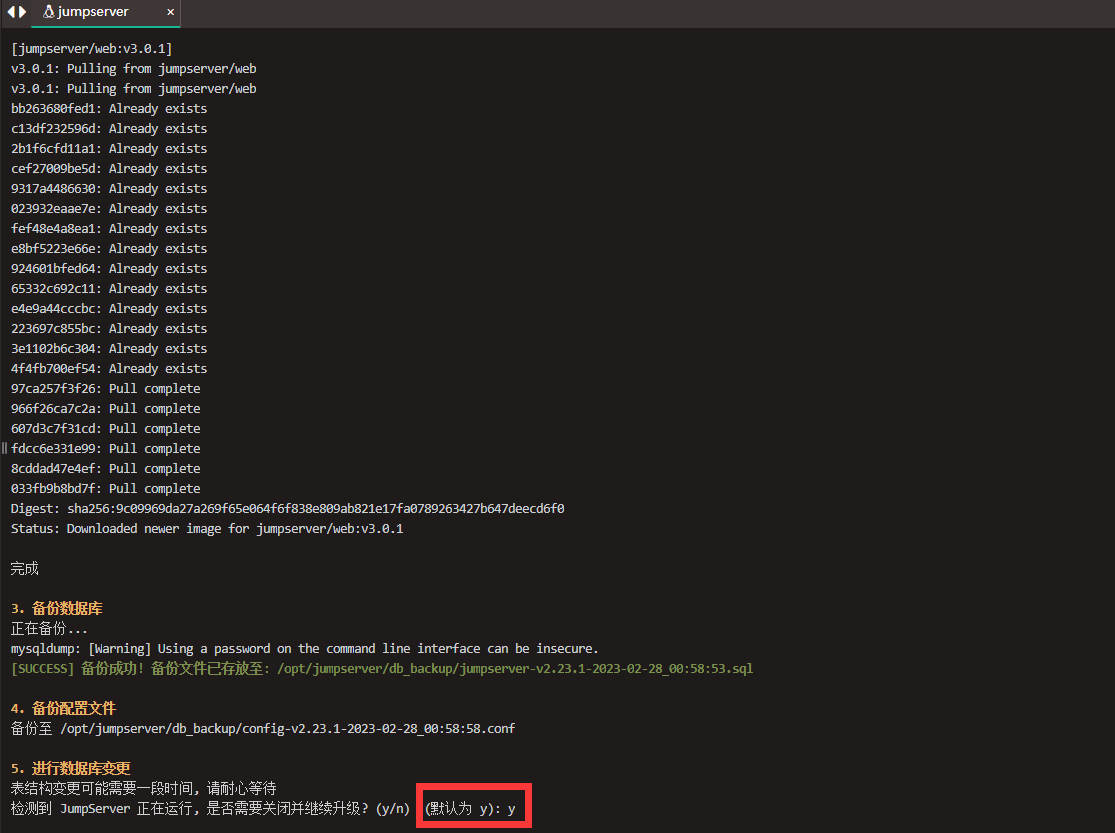Click the '完成' completion message
The width and height of the screenshot is (1115, 833).
[24, 568]
